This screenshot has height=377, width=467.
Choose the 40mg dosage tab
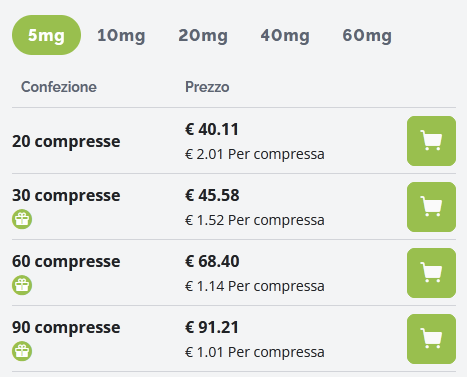point(285,35)
